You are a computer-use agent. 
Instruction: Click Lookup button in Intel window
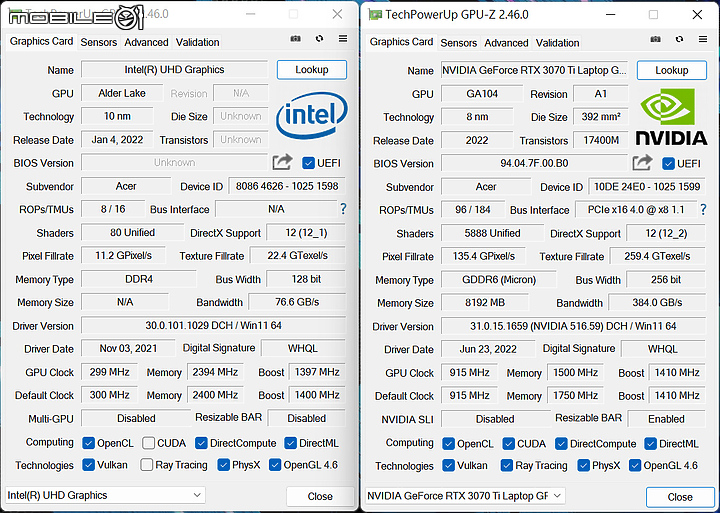(312, 70)
